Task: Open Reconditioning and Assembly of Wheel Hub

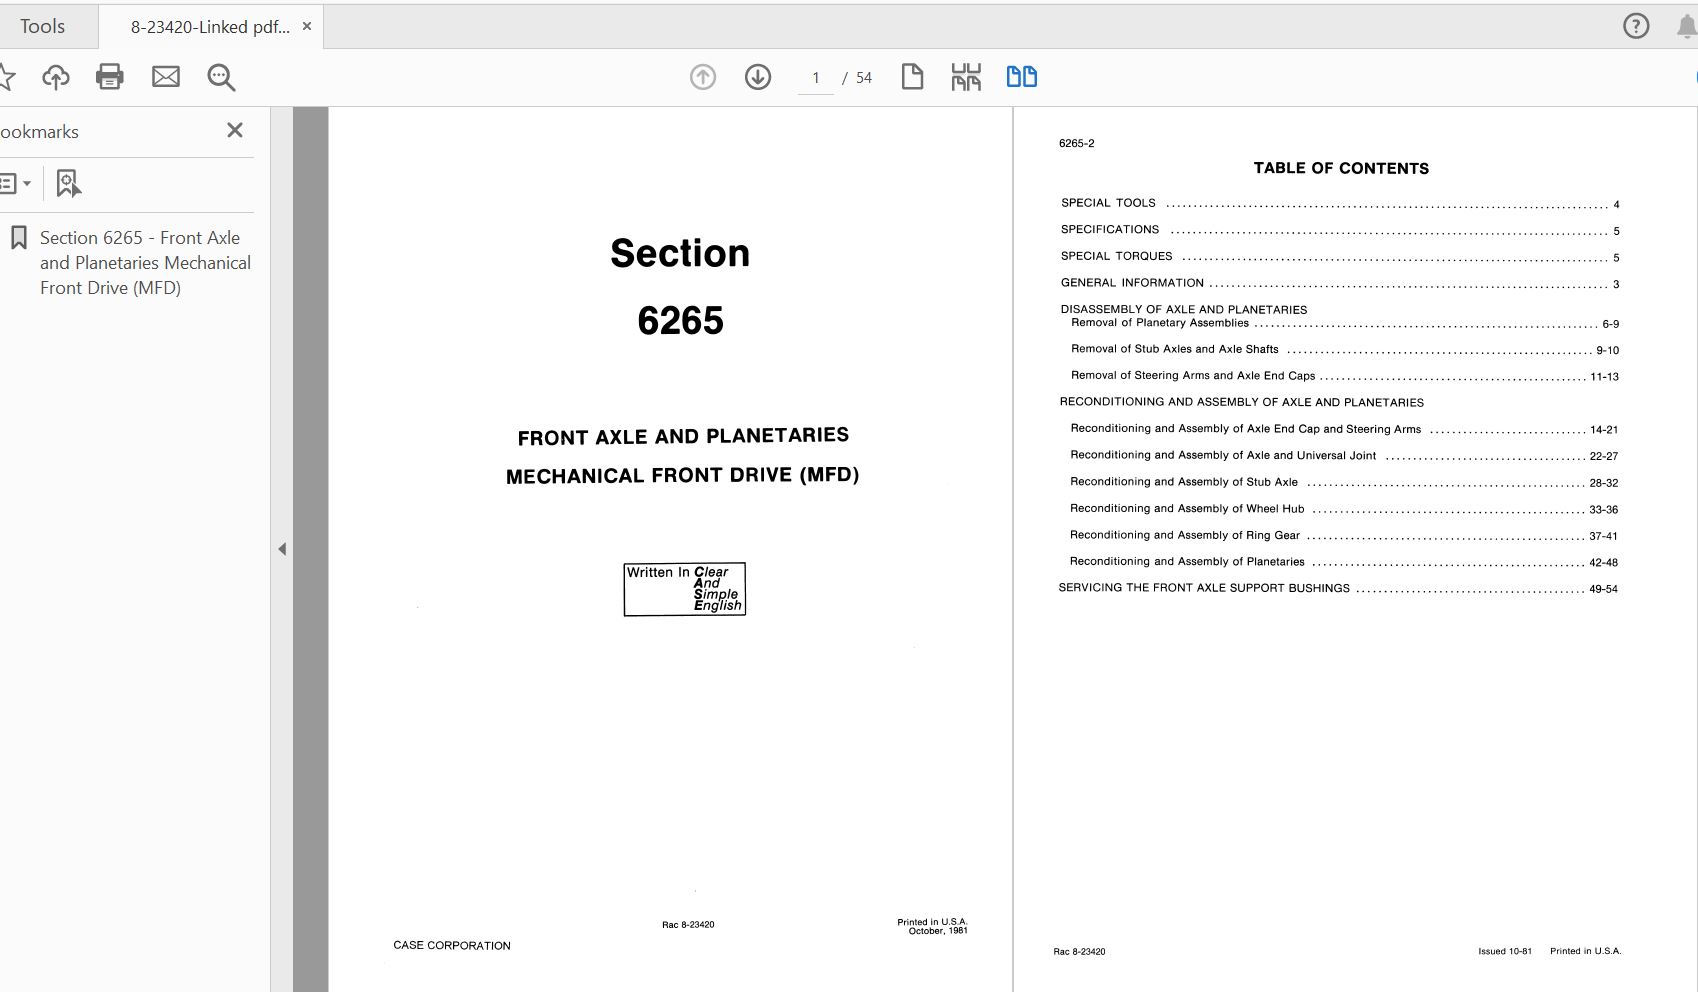Action: pyautogui.click(x=1344, y=509)
